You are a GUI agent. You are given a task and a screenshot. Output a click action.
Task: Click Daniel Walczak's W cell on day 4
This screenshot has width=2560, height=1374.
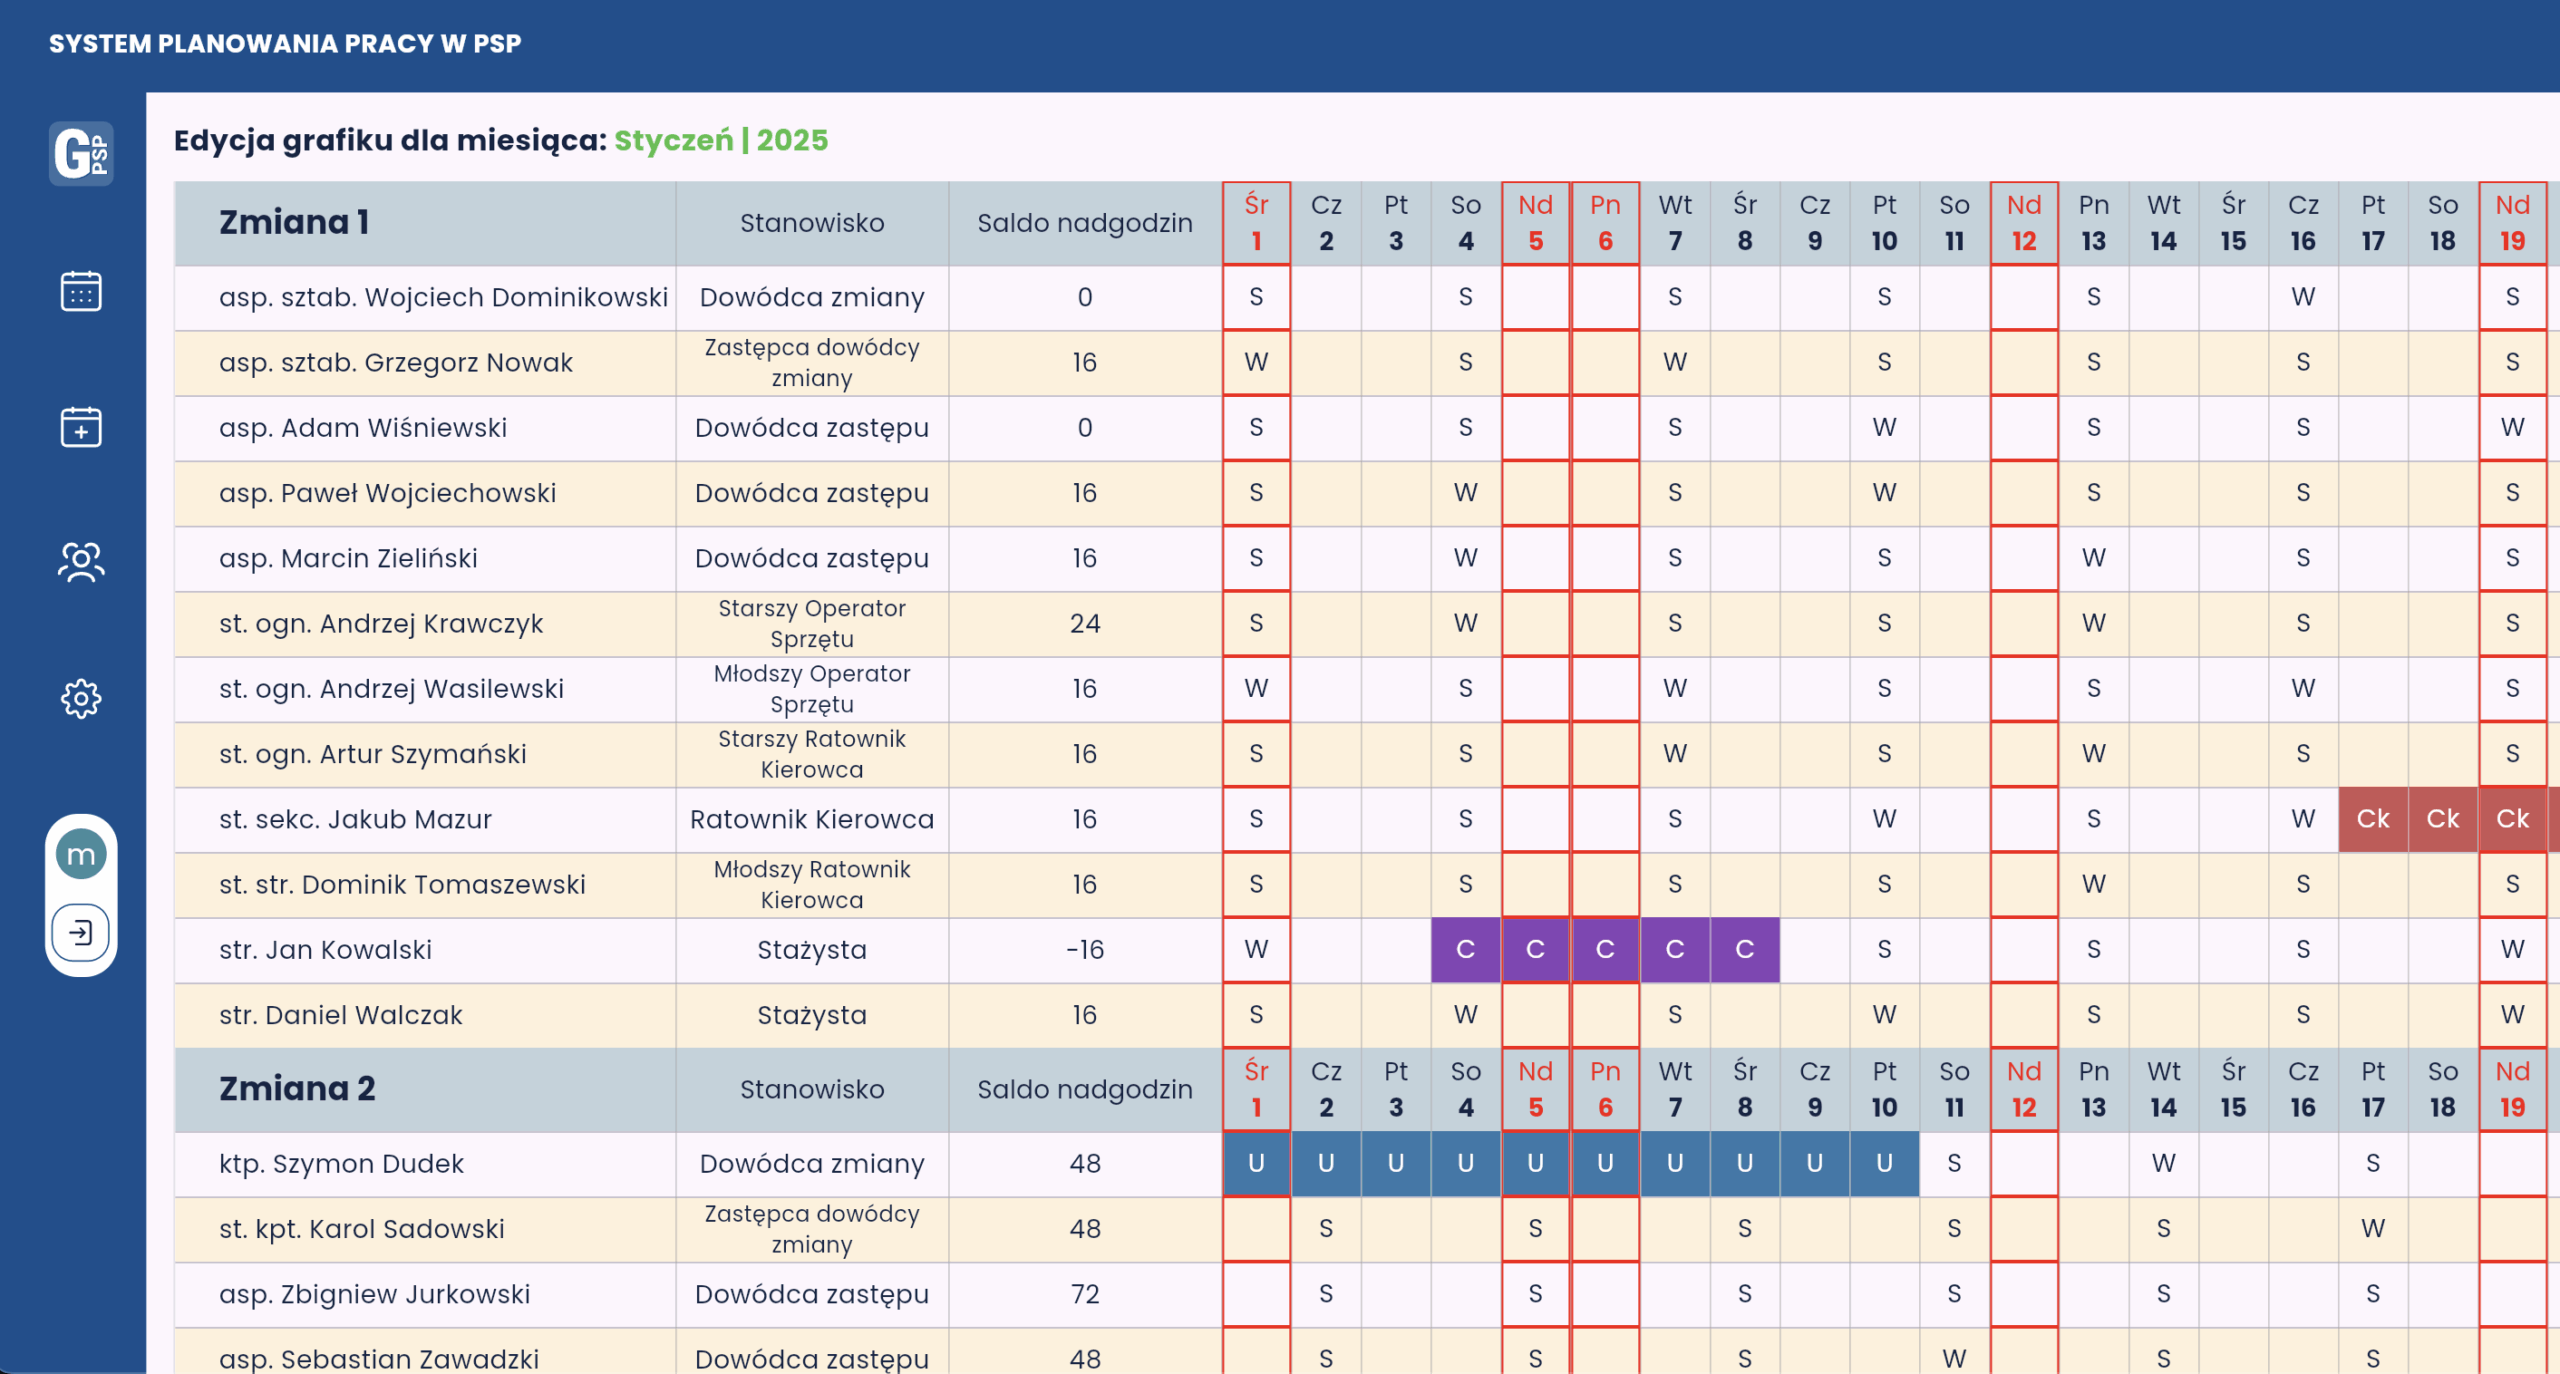click(1465, 1014)
